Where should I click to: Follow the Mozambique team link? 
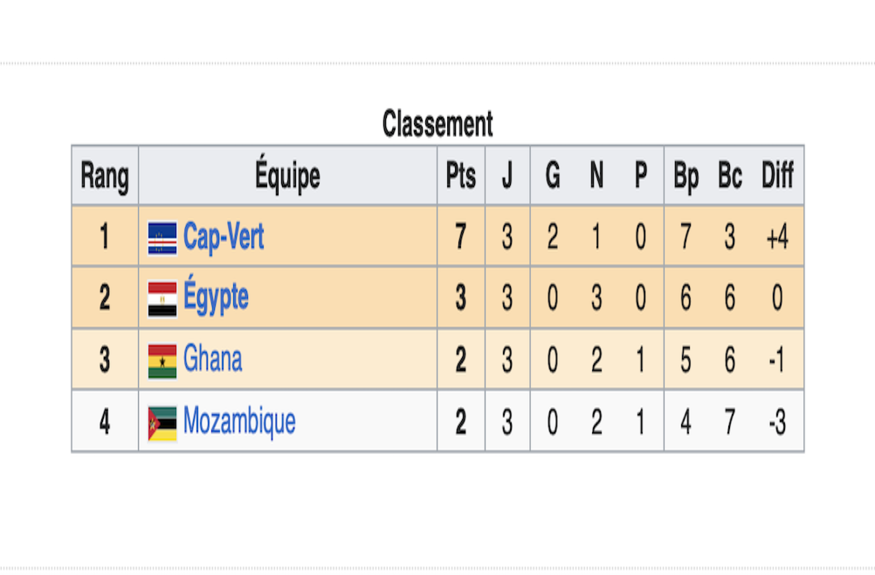click(239, 421)
